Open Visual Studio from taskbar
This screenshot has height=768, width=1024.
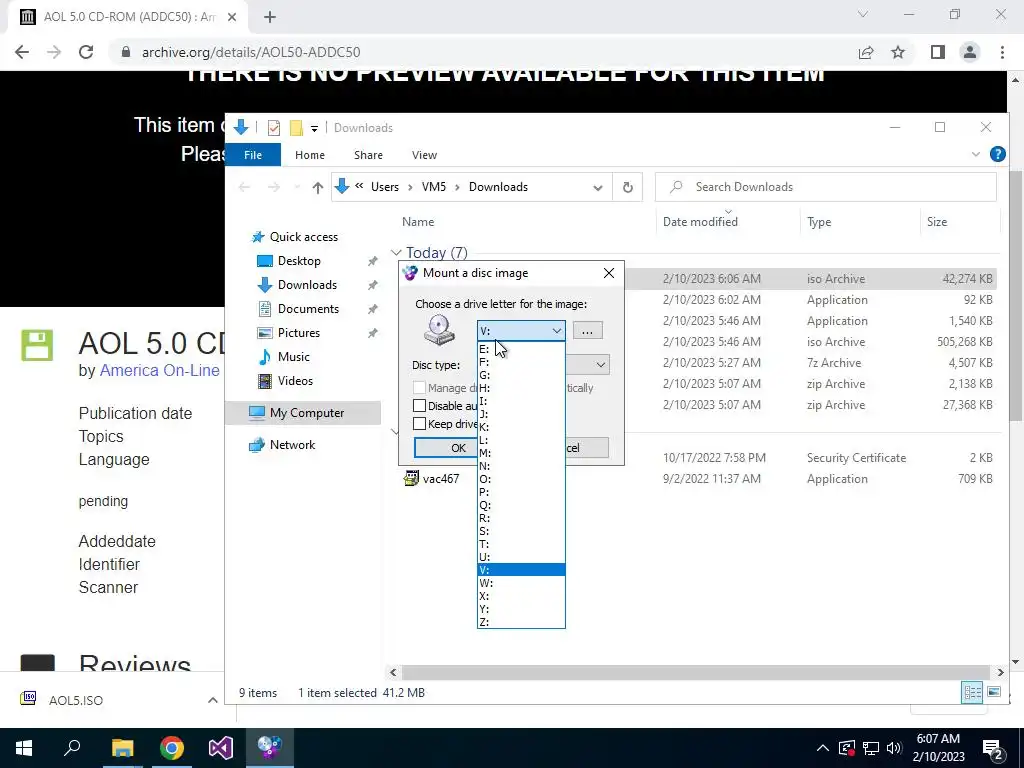(221, 748)
